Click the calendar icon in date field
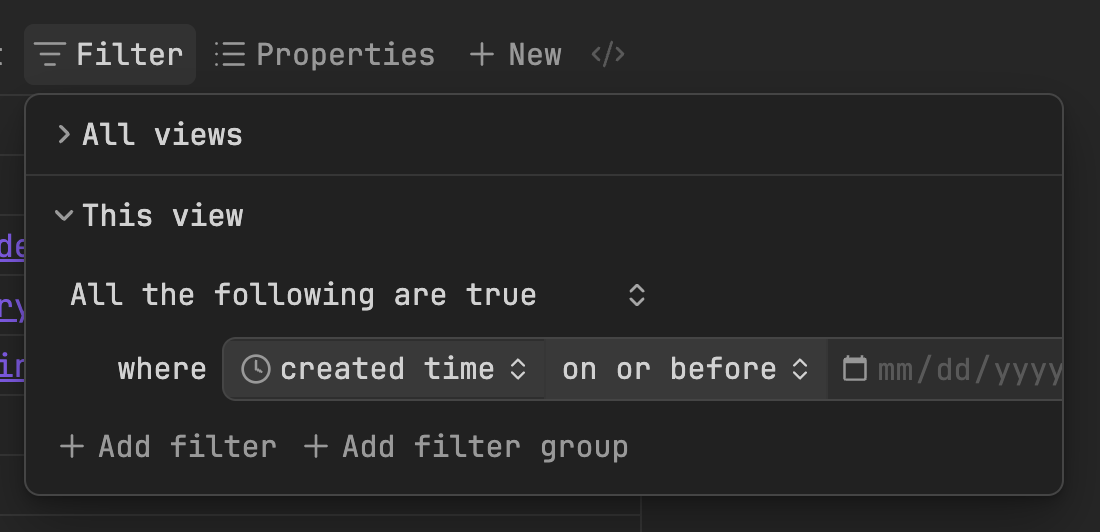This screenshot has height=532, width=1100. 854,369
